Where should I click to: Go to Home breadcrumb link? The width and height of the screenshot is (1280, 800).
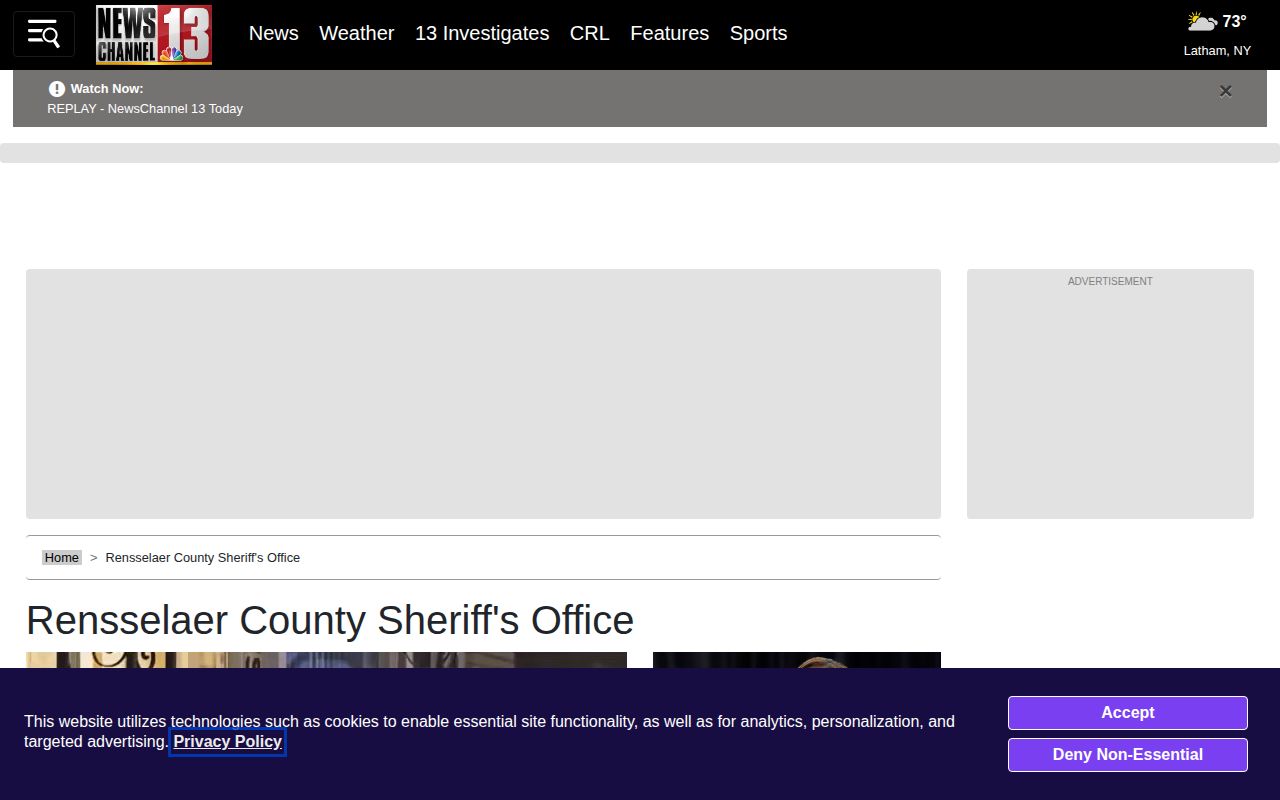tap(62, 557)
